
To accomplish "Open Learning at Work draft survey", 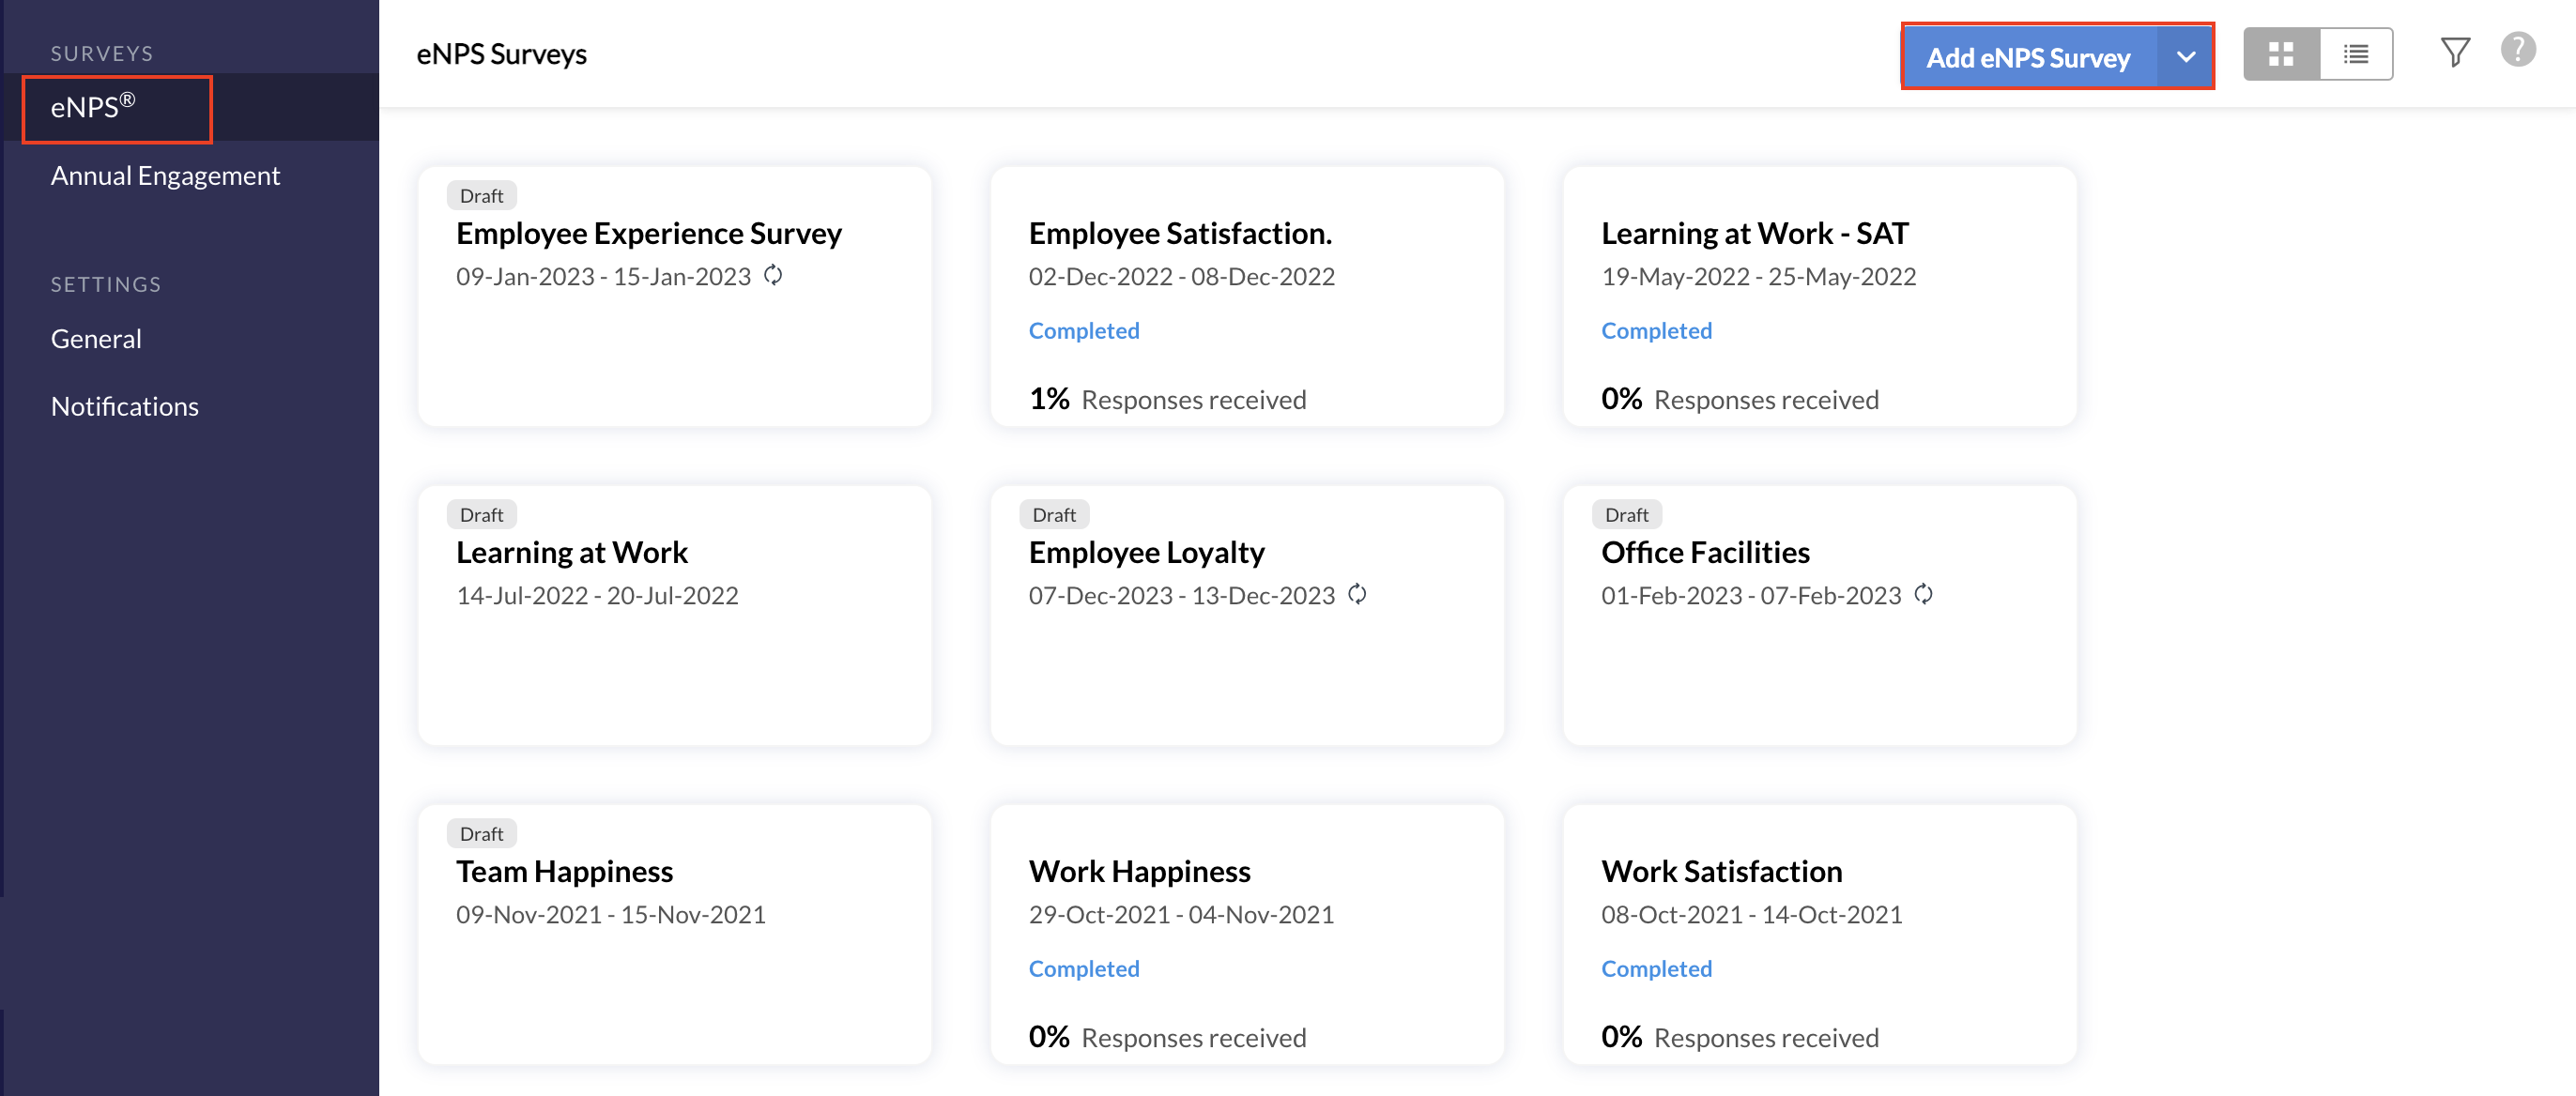I will (572, 552).
